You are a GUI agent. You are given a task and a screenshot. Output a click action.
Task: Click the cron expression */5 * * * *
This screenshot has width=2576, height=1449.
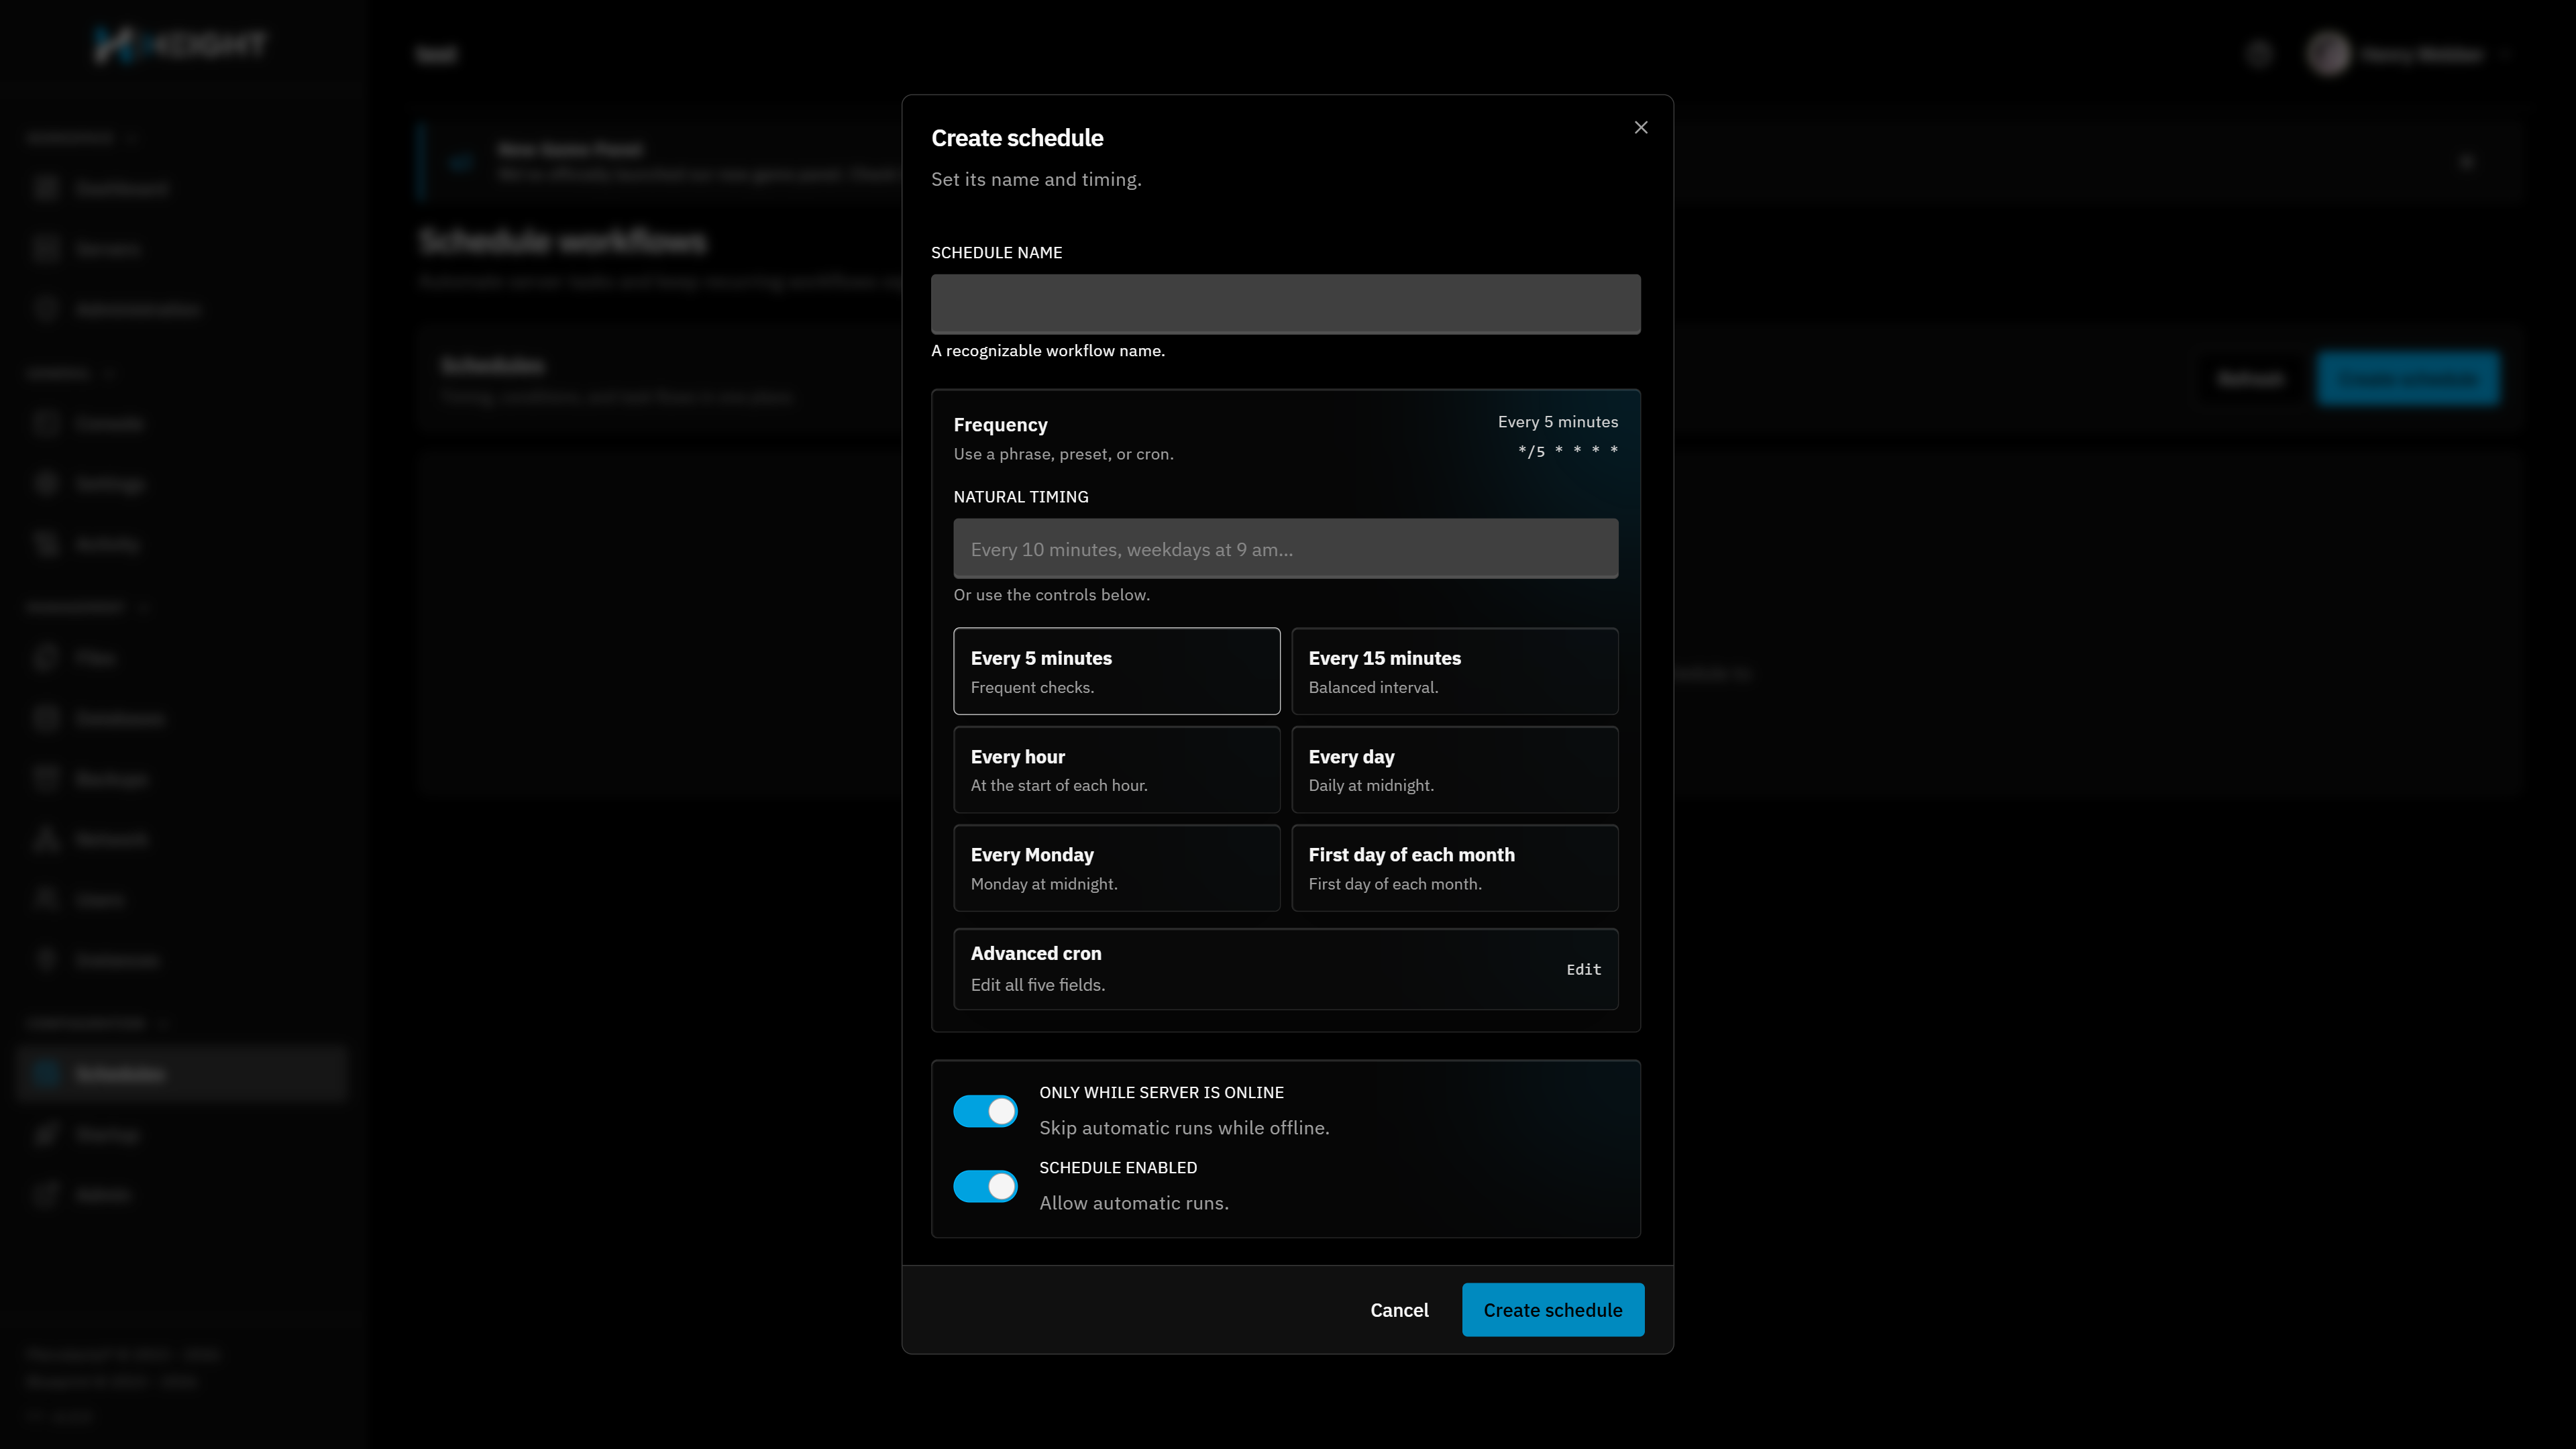click(1567, 451)
